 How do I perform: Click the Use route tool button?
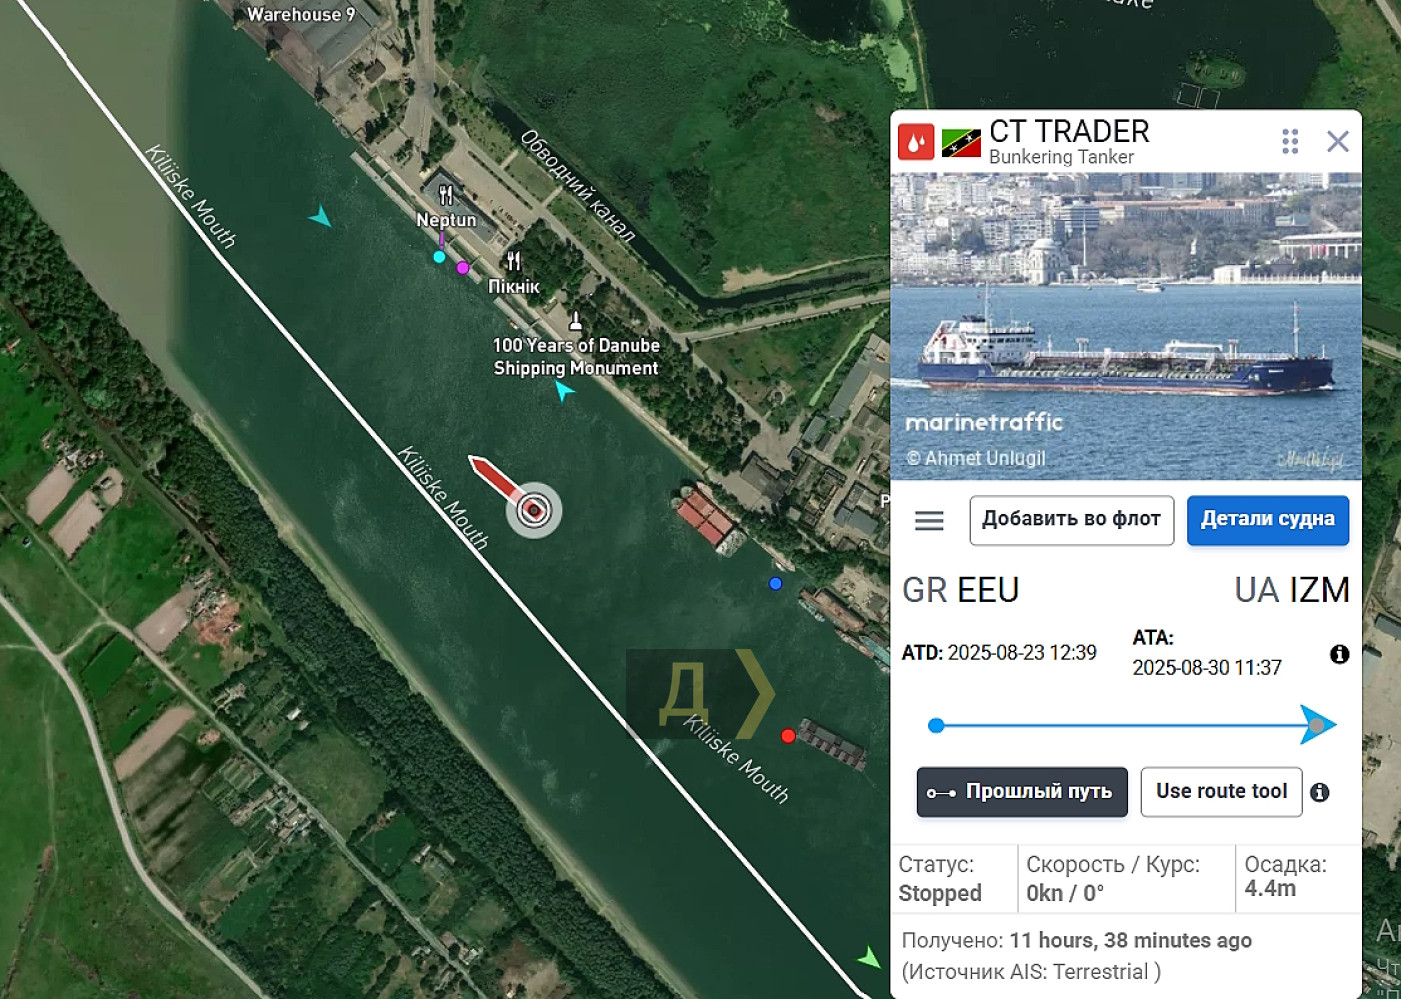[x=1221, y=792]
